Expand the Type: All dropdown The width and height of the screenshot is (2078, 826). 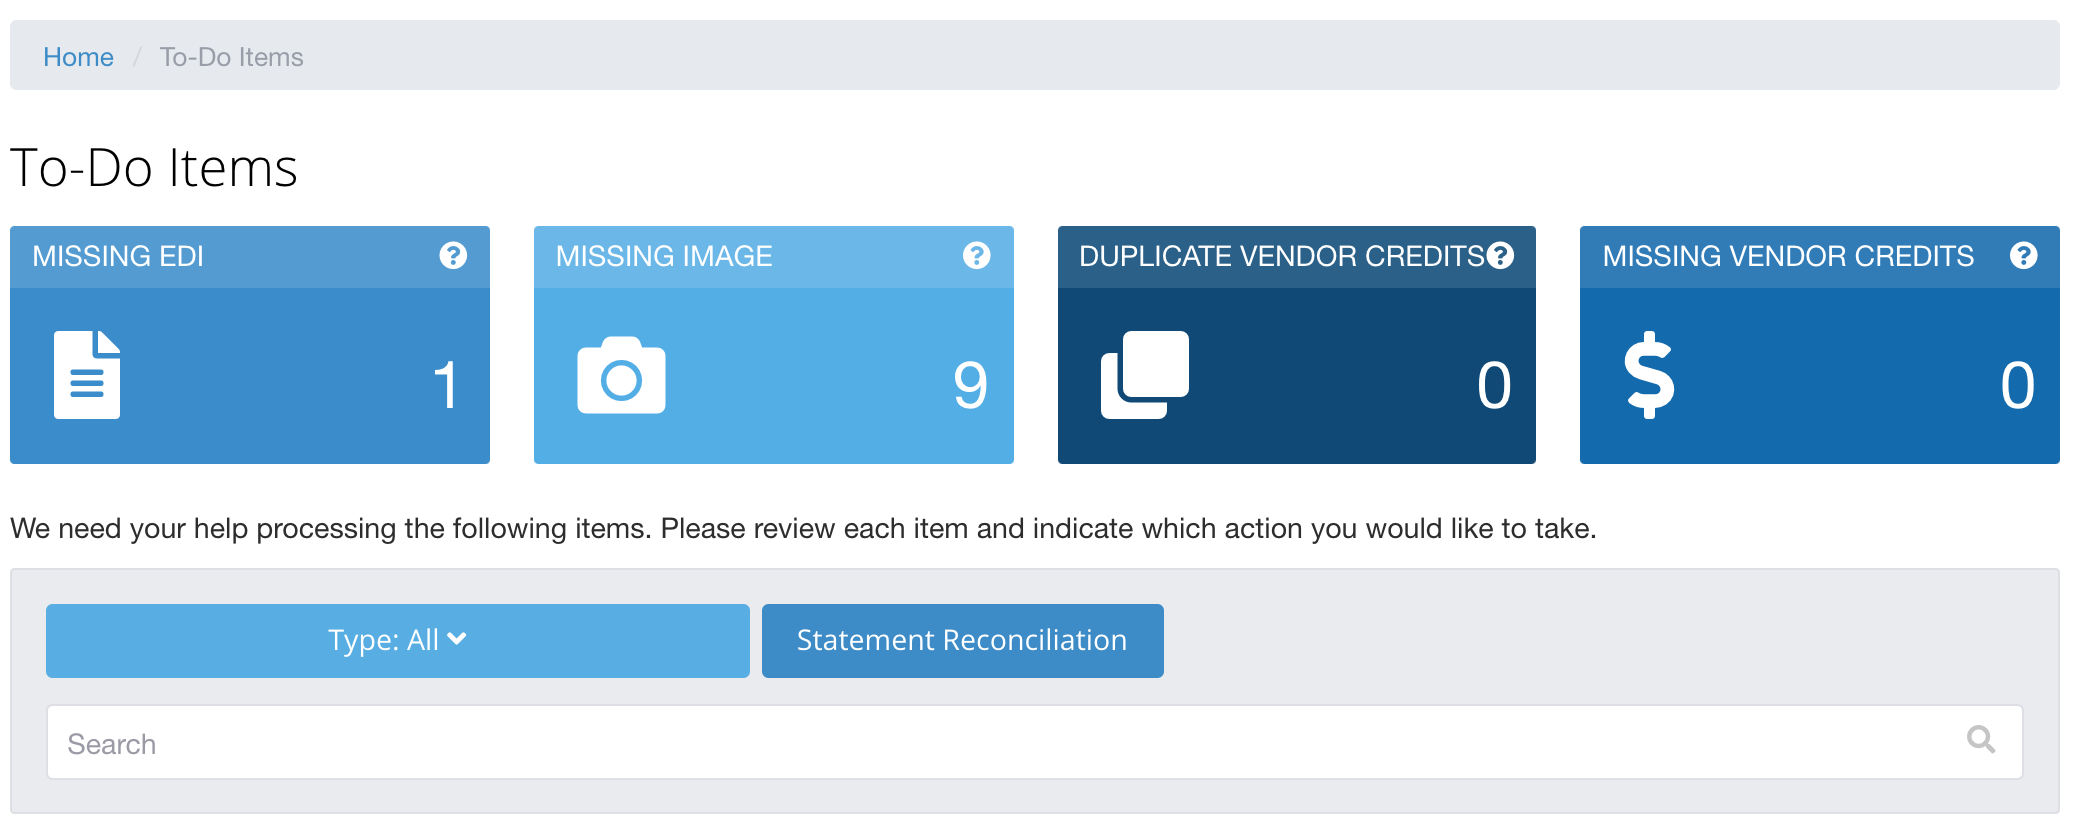pyautogui.click(x=397, y=641)
